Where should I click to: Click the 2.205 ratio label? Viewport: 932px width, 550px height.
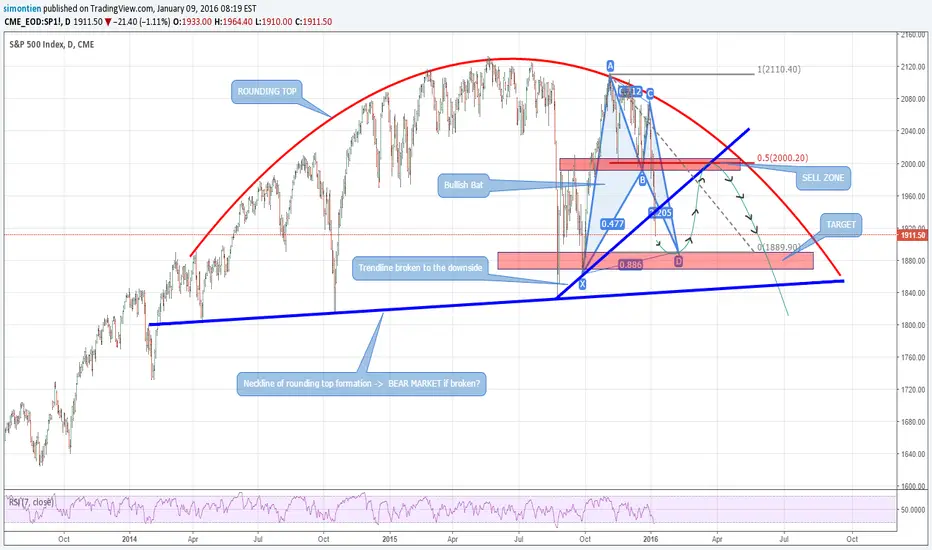pyautogui.click(x=660, y=212)
